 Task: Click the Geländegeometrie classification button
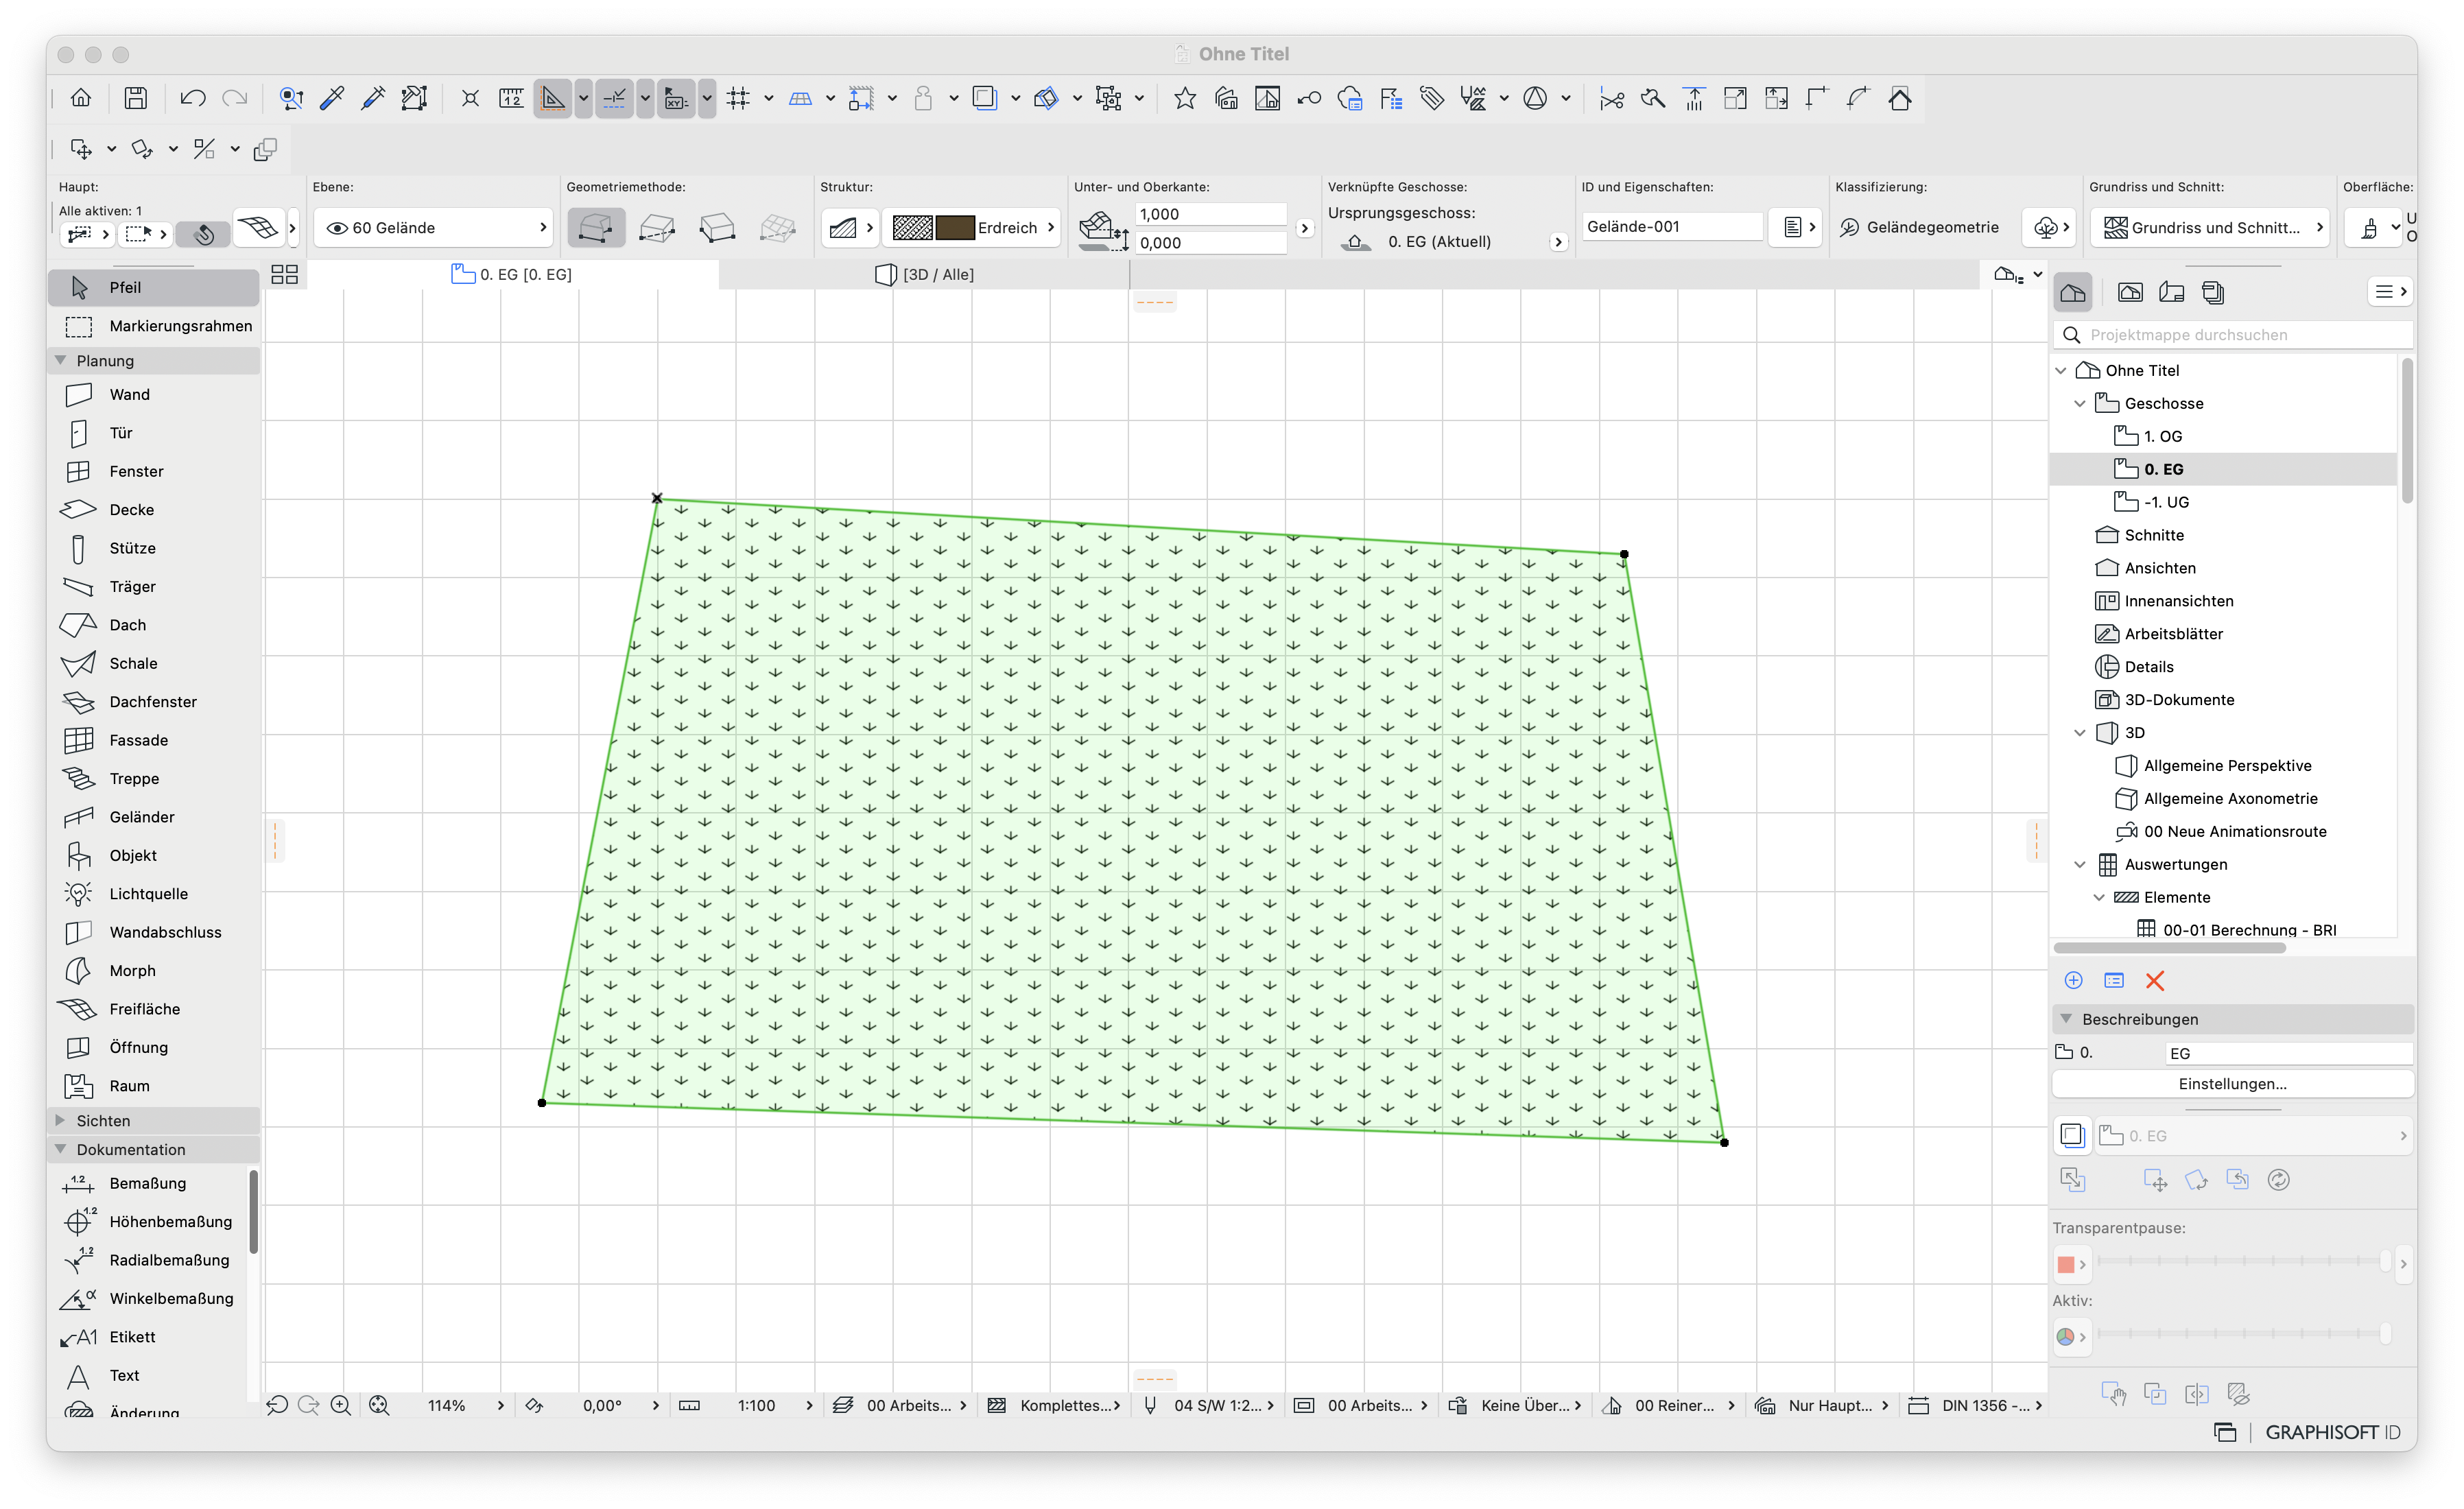(x=1920, y=228)
